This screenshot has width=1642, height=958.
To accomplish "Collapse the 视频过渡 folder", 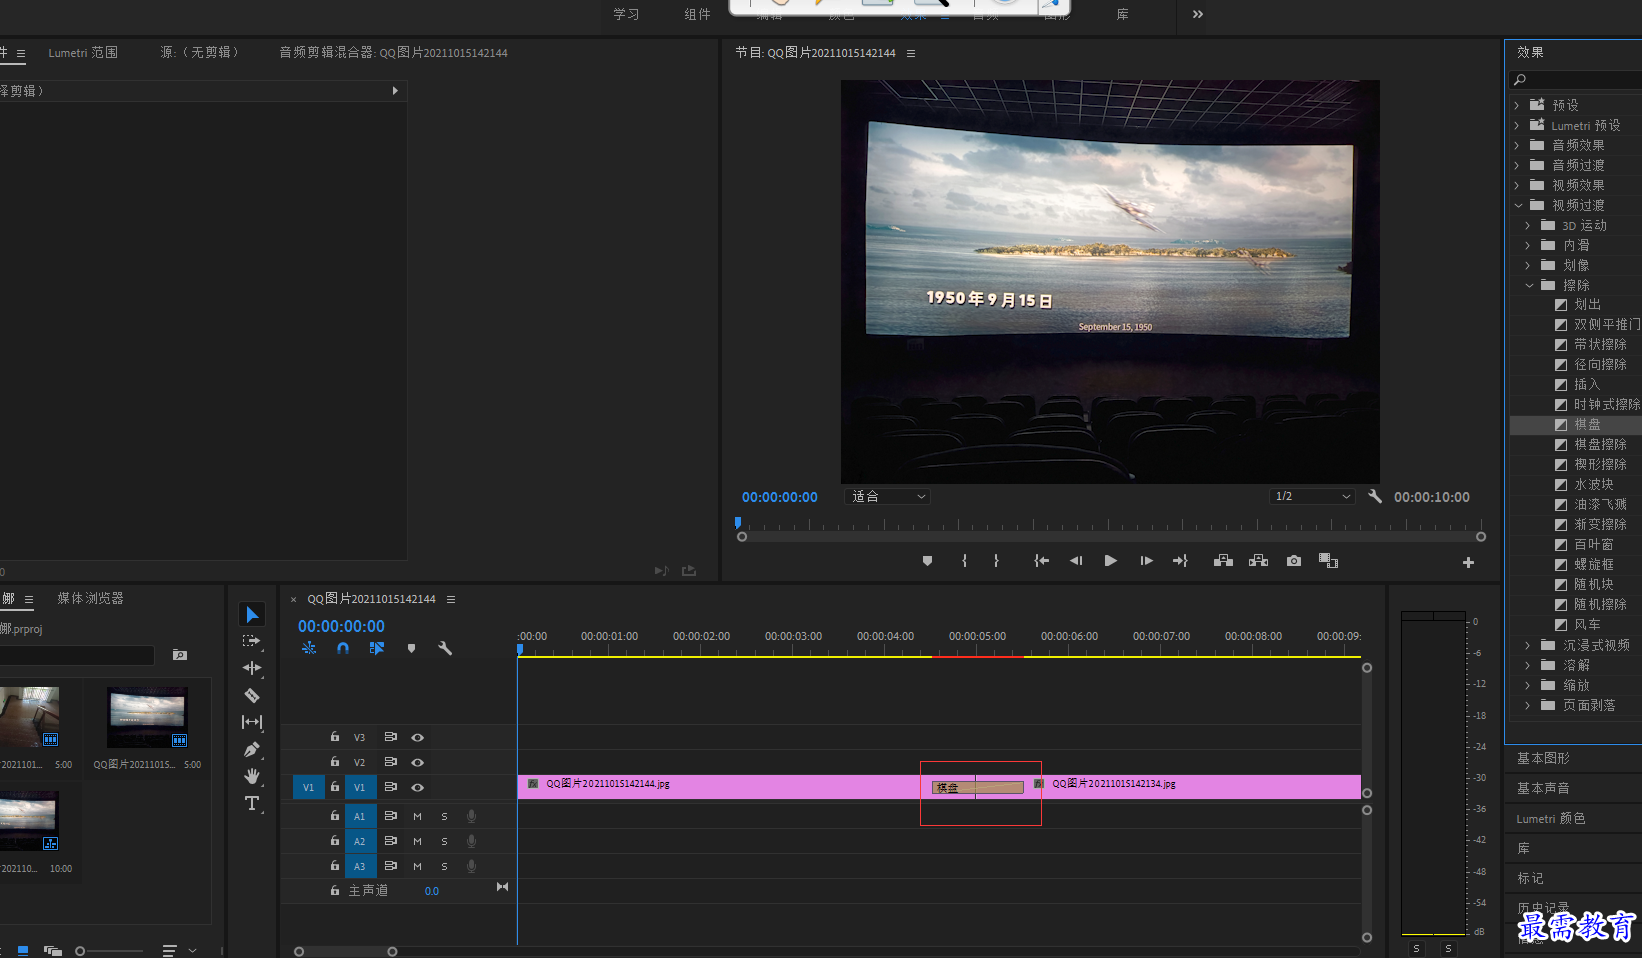I will click(x=1518, y=205).
